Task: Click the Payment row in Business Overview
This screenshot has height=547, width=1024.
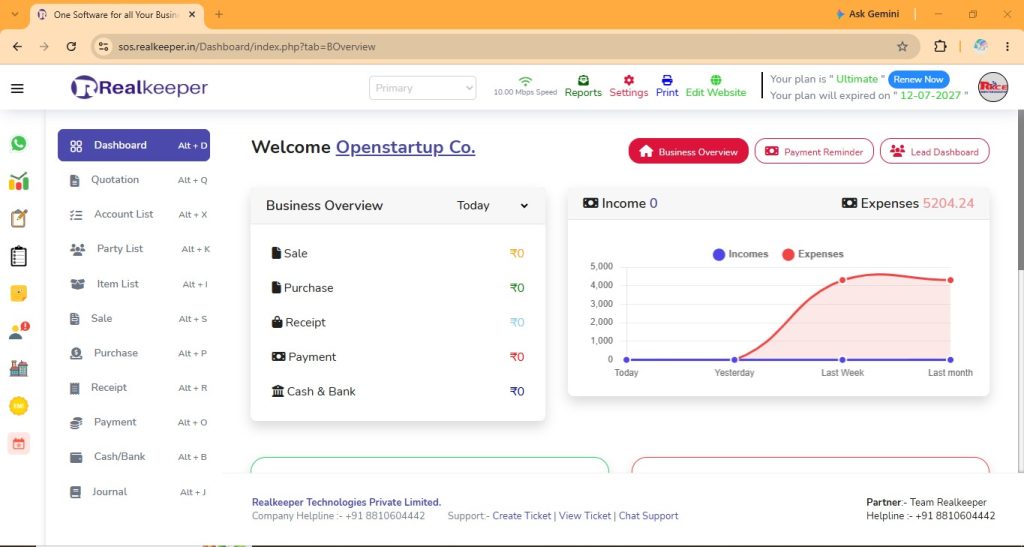Action: [x=398, y=357]
